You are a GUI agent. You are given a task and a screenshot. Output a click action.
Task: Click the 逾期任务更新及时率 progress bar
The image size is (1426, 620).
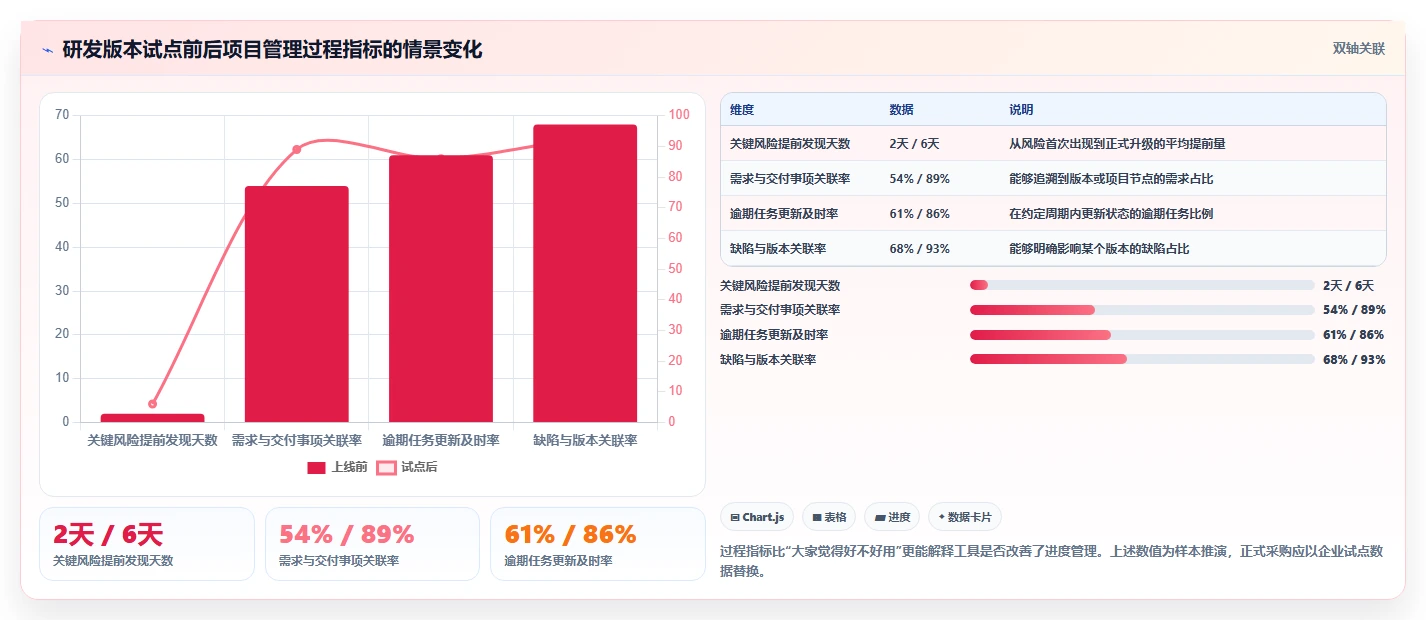pos(1142,335)
